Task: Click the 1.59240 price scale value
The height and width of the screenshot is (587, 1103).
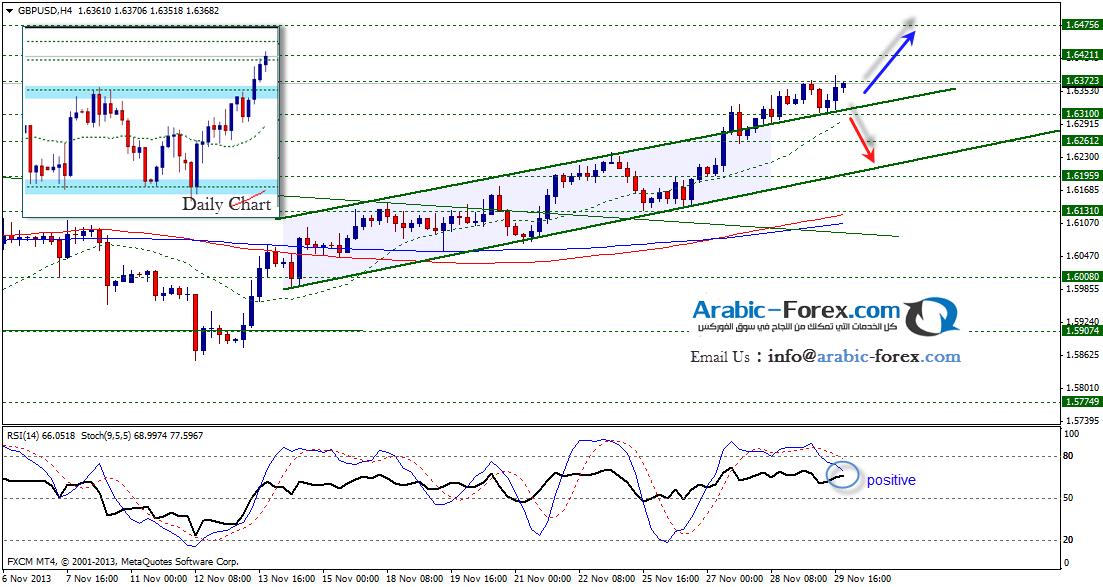Action: pos(1082,320)
